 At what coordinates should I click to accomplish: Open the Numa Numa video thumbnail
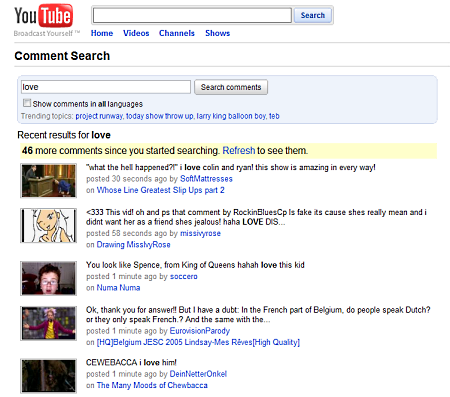(49, 278)
